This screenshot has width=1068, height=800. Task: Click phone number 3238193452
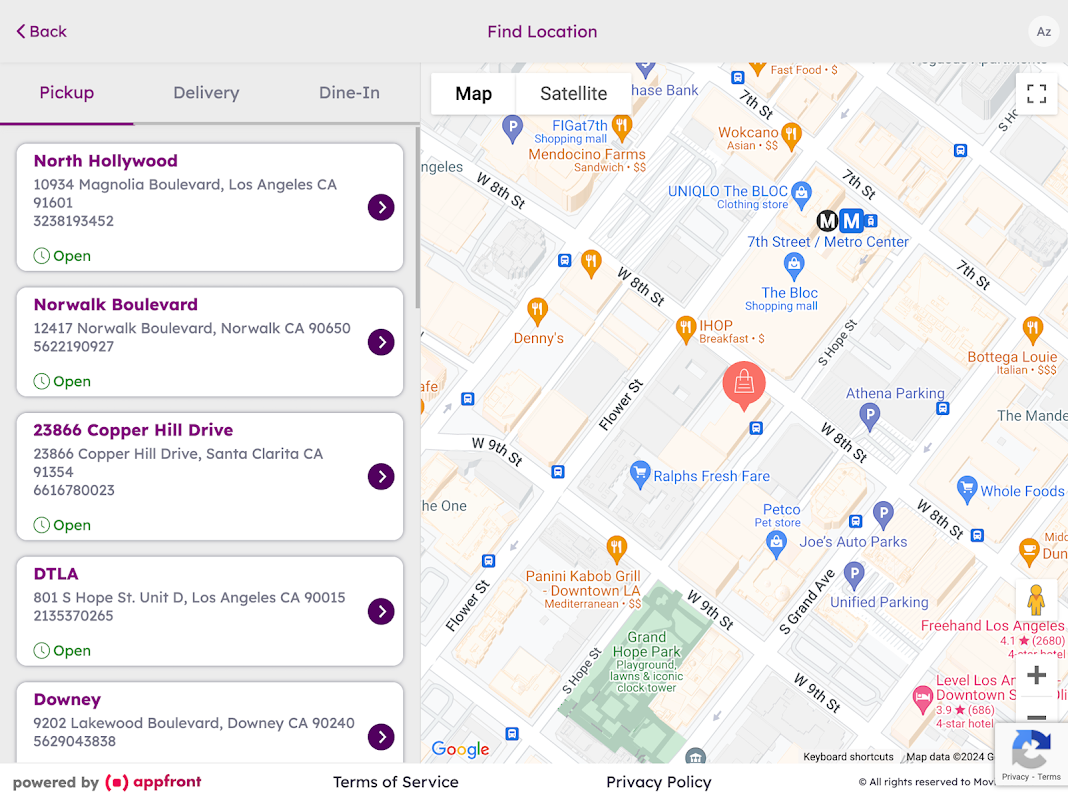point(74,221)
